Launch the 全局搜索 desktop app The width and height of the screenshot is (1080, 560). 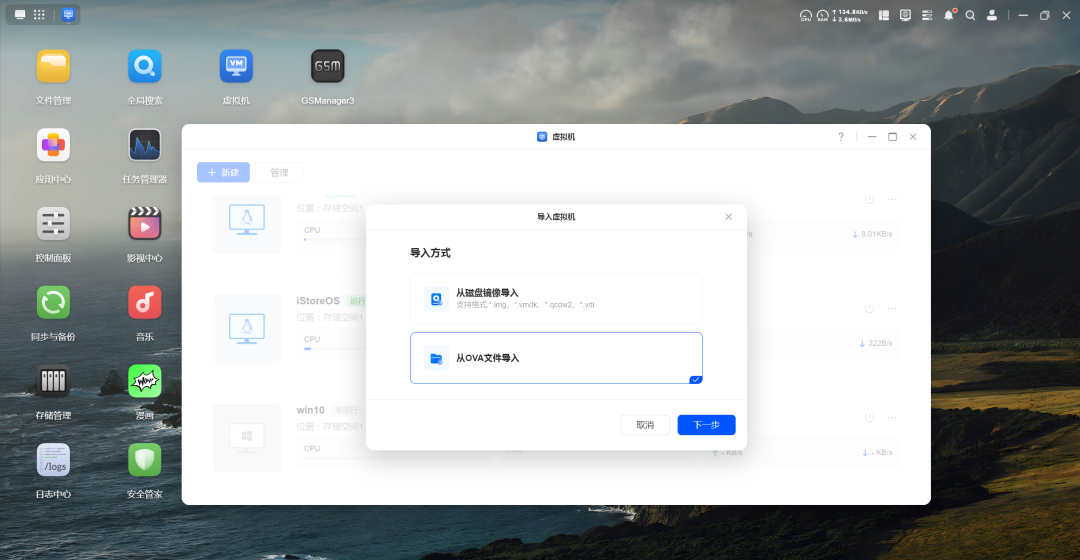point(145,67)
